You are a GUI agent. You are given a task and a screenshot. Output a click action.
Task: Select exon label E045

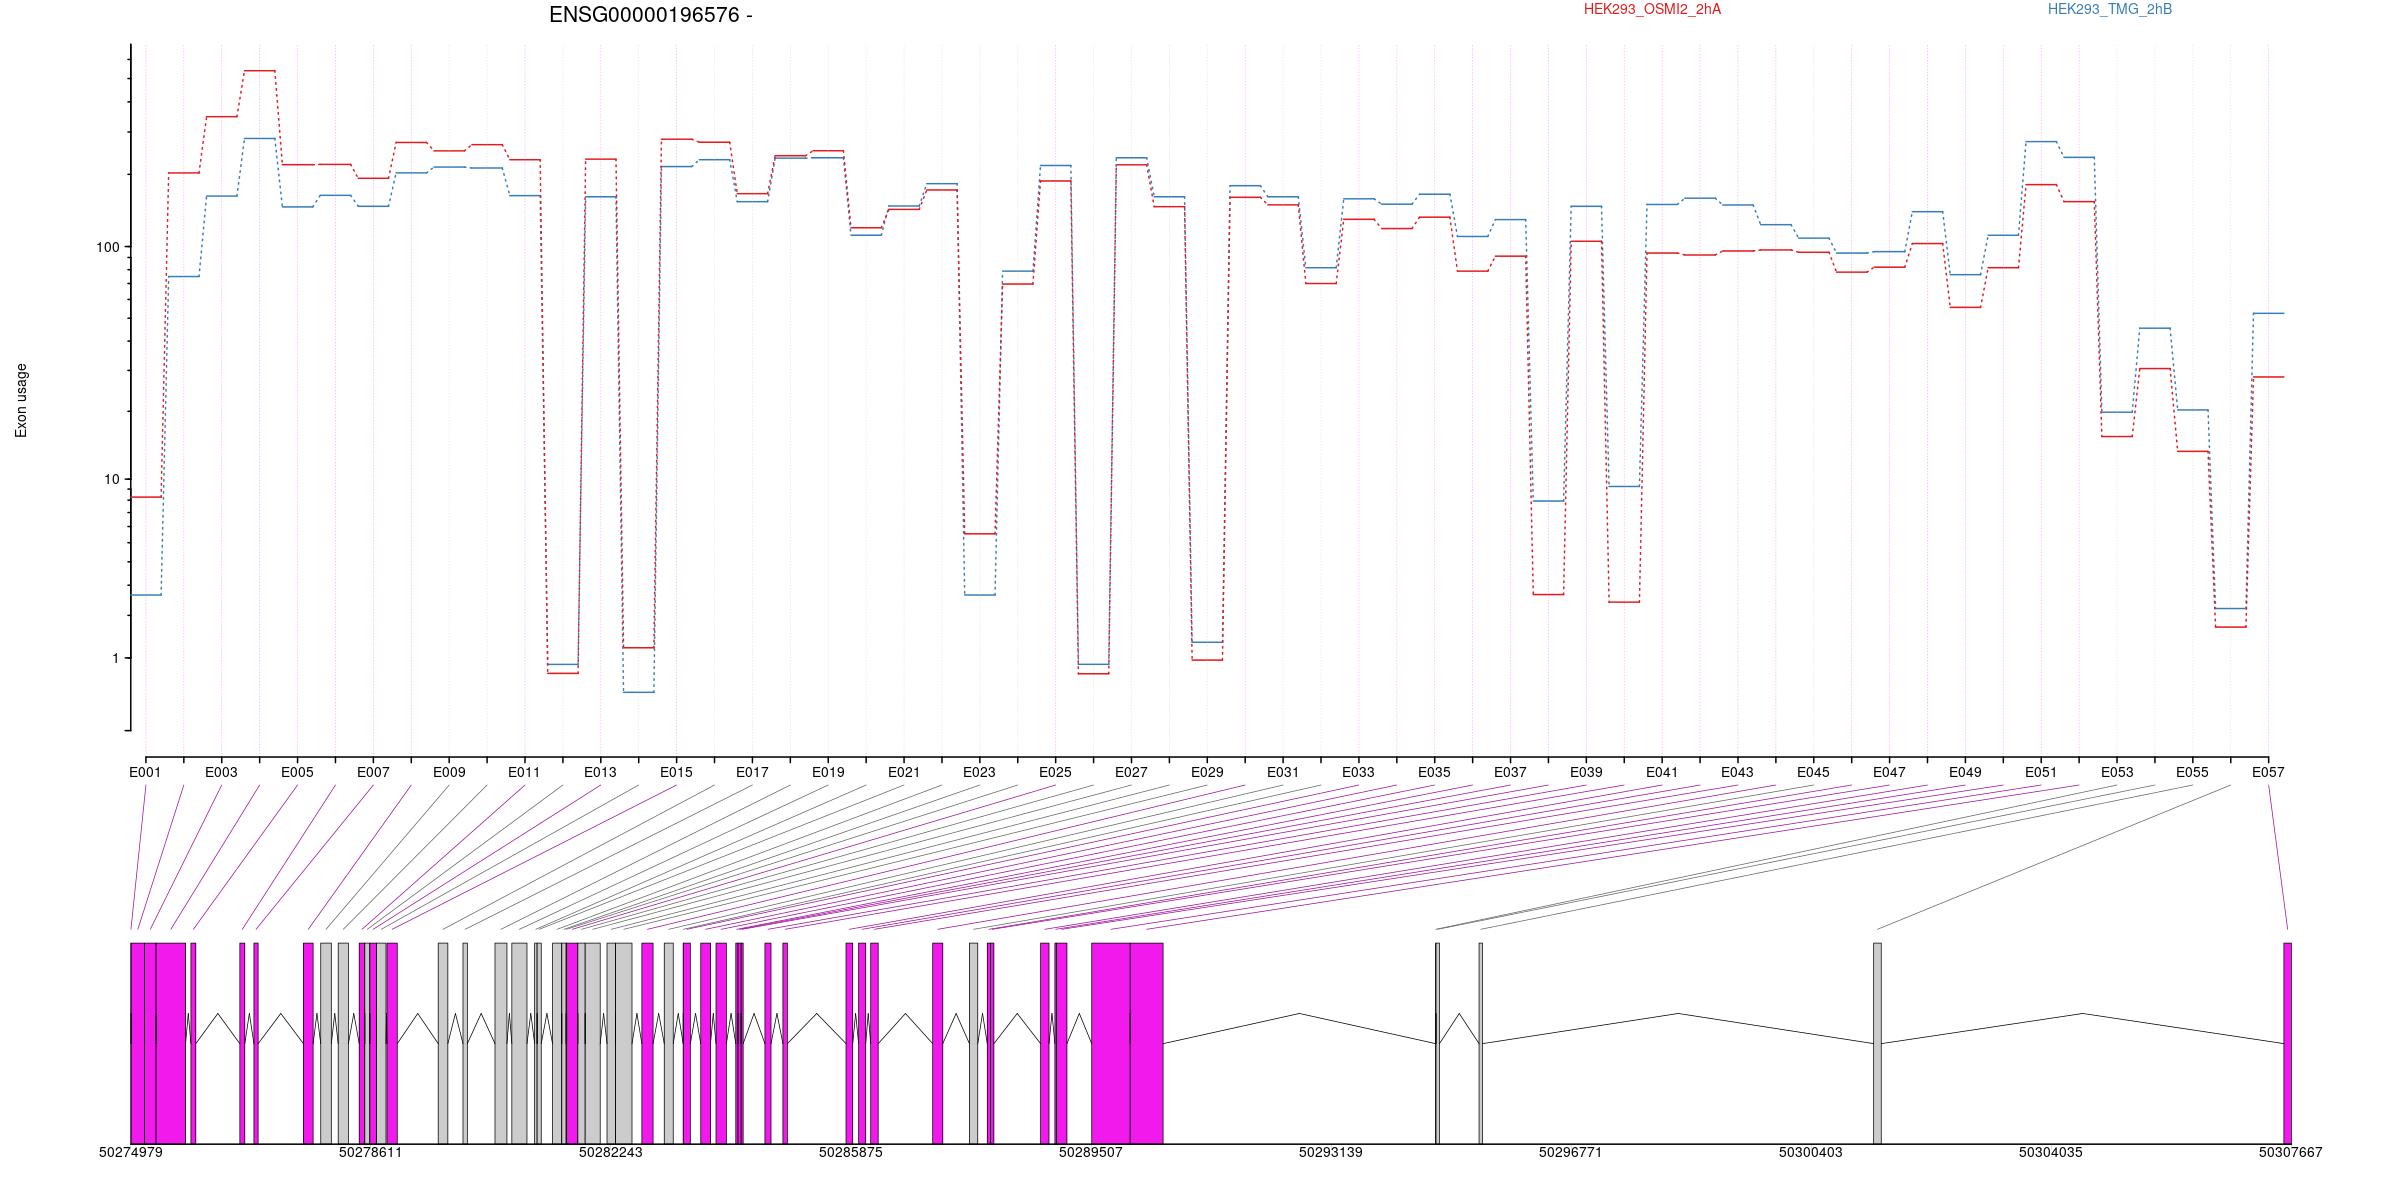pos(1813,772)
